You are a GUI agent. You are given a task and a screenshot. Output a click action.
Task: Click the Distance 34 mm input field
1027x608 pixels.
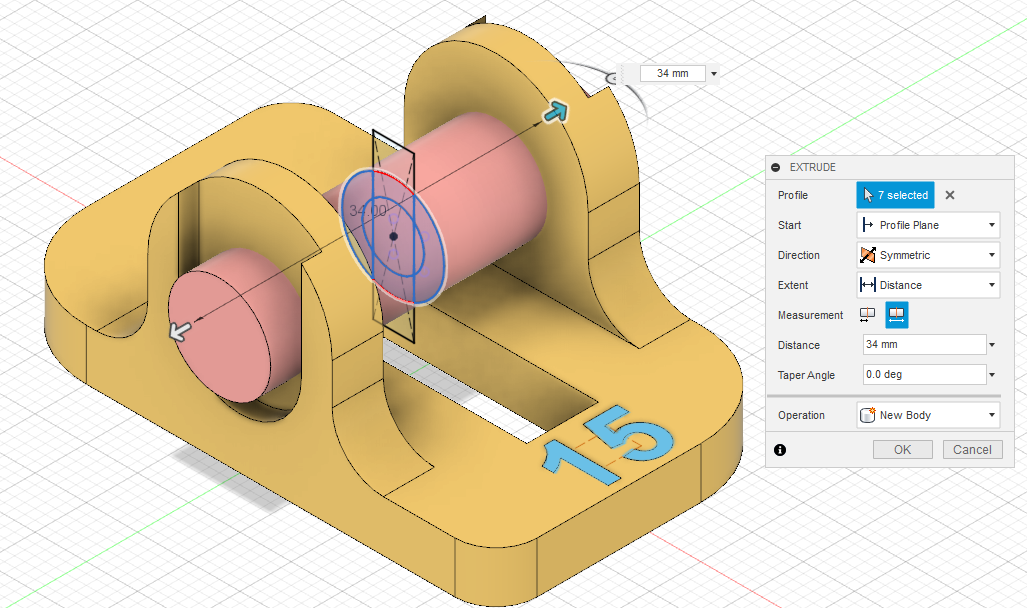coord(924,345)
